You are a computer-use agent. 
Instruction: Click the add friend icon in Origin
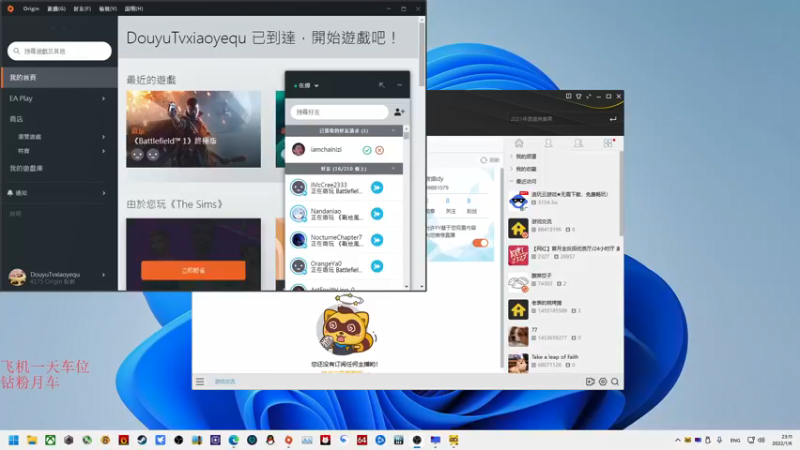click(x=399, y=112)
